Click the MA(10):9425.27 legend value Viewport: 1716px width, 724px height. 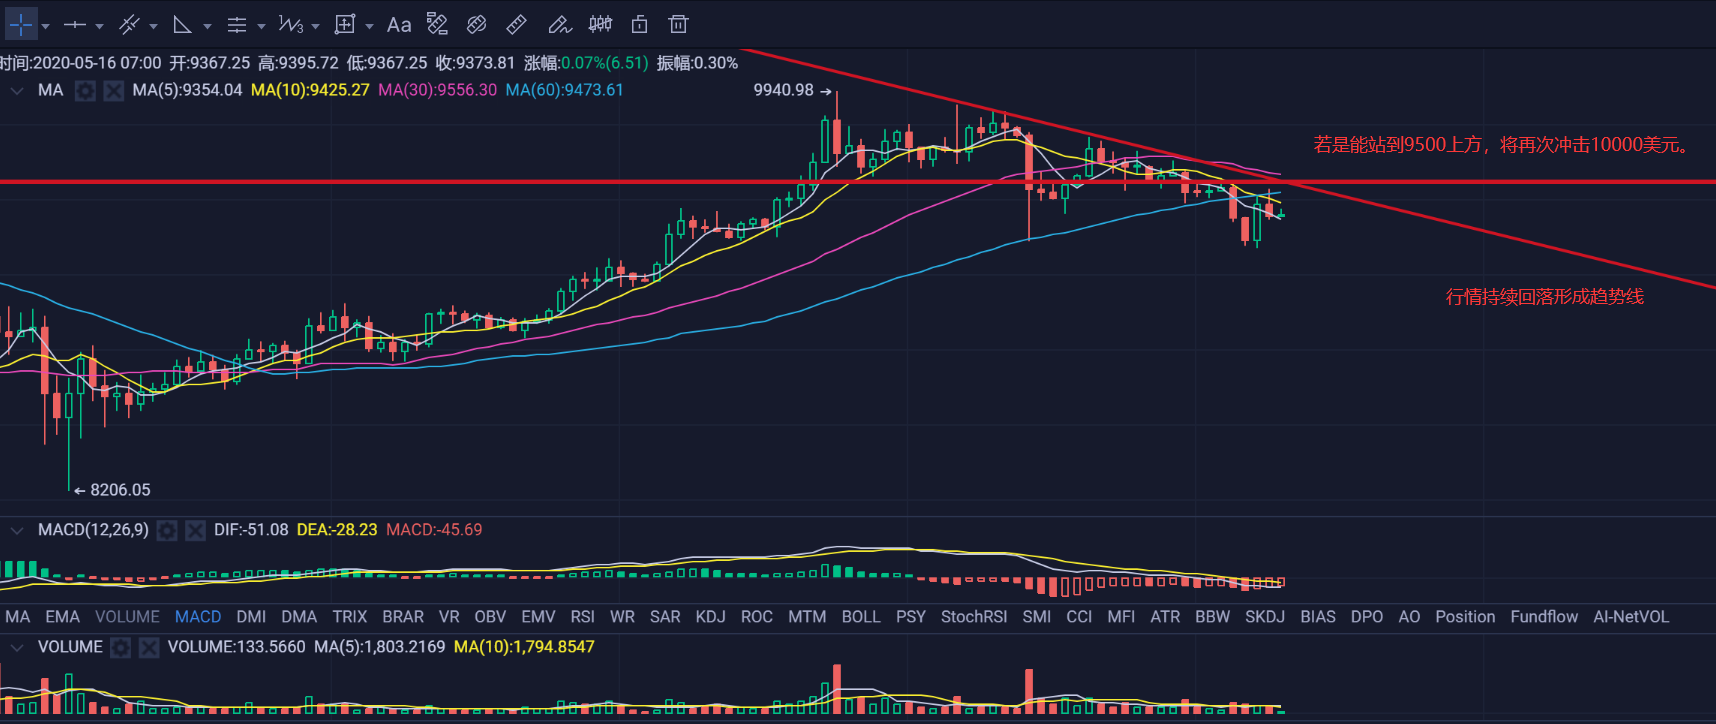pos(310,90)
